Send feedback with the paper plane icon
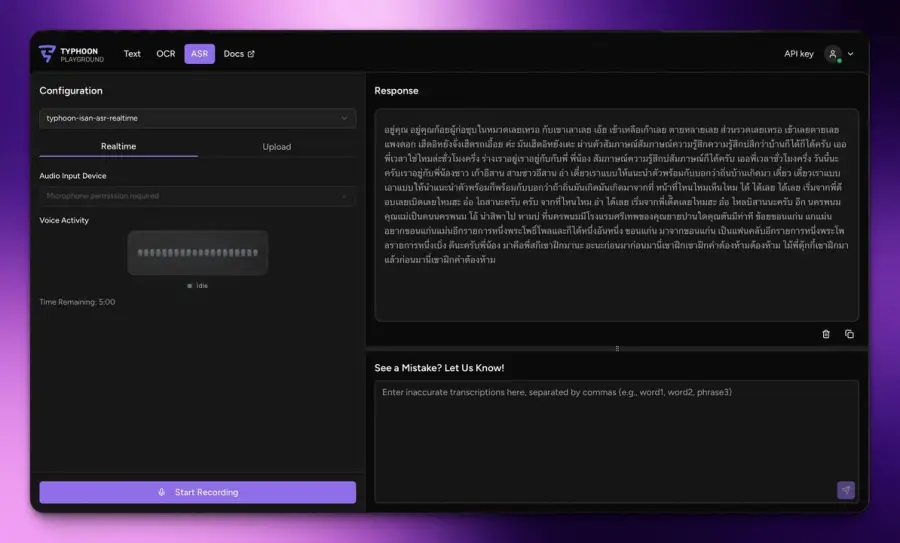 (845, 490)
